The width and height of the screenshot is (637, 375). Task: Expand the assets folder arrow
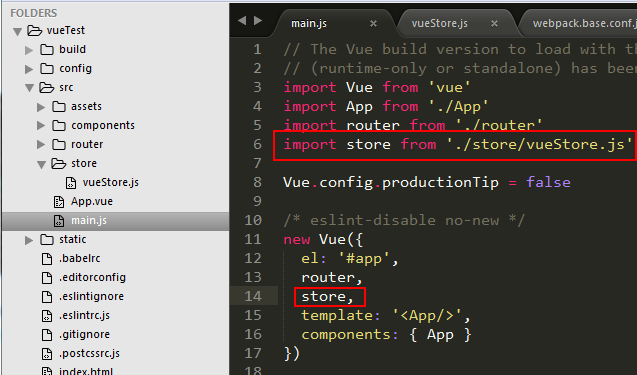[41, 107]
